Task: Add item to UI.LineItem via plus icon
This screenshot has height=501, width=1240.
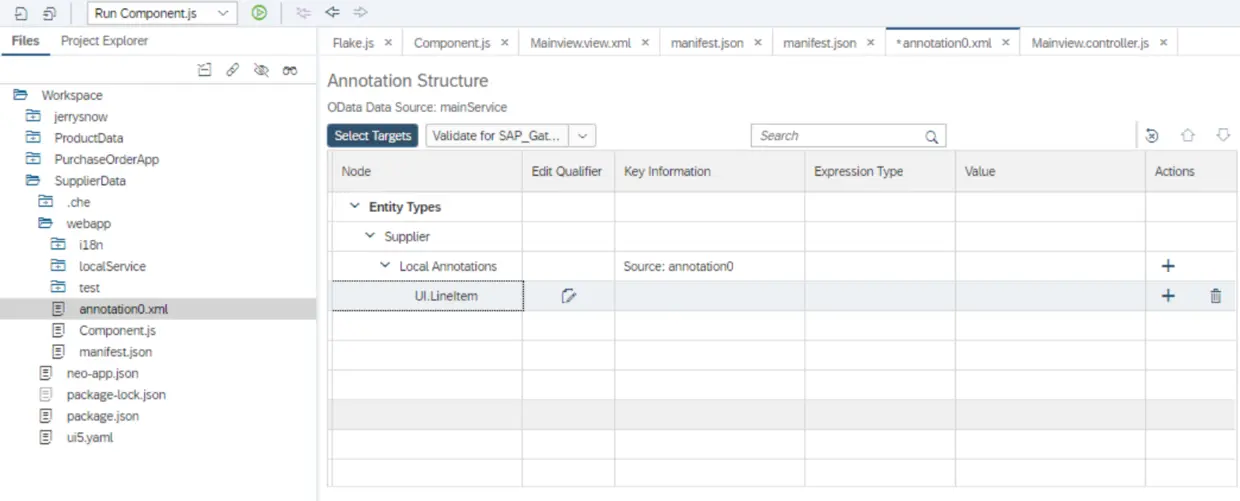Action: pyautogui.click(x=1167, y=296)
